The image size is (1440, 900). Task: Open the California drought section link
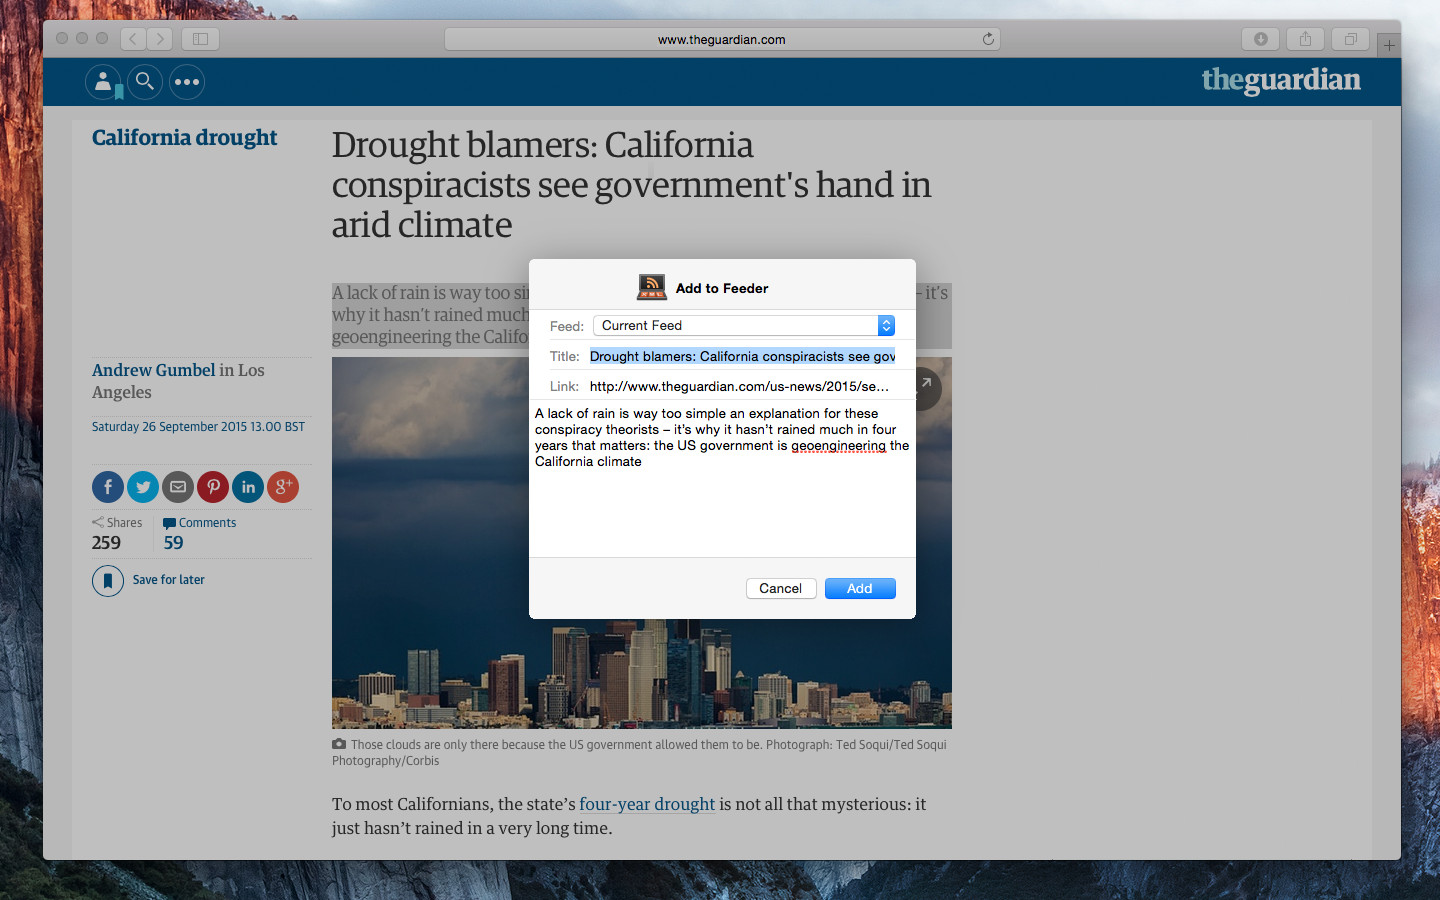click(x=184, y=137)
